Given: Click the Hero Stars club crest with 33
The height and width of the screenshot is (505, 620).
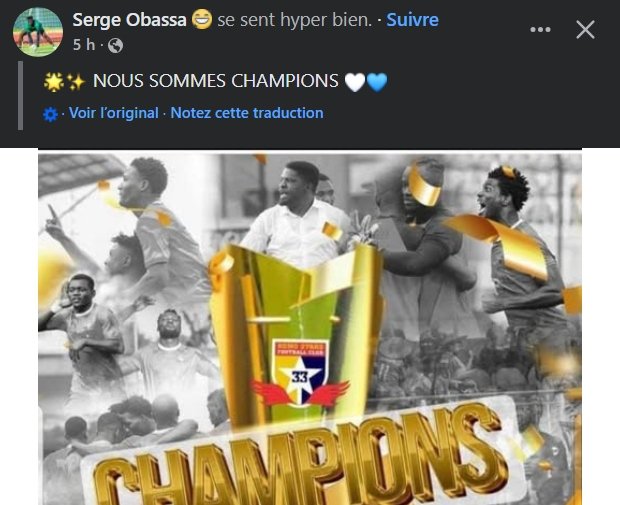Looking at the screenshot, I should pyautogui.click(x=301, y=373).
